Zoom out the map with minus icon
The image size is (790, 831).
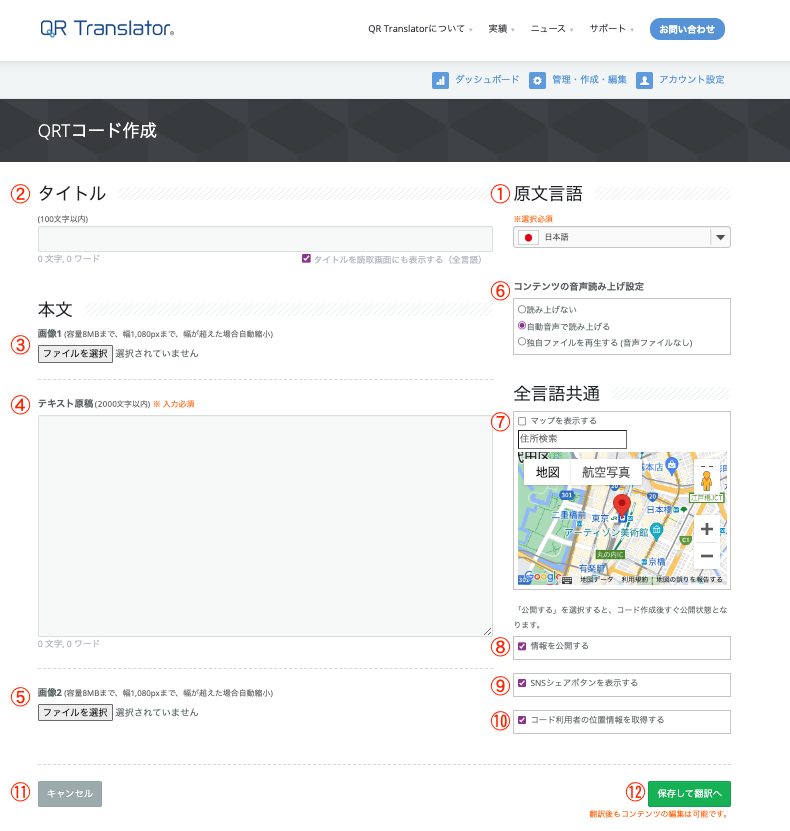706,555
